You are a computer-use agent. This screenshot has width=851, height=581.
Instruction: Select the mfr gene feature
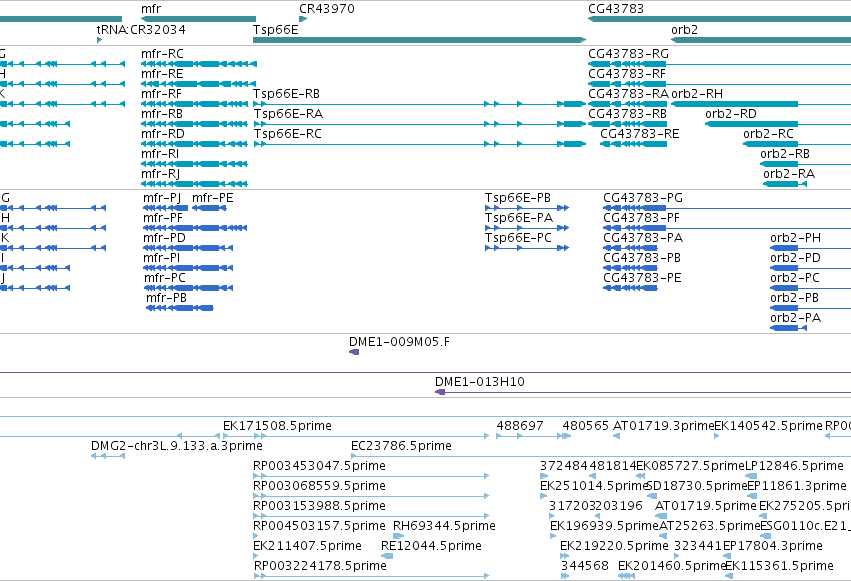coord(198,19)
